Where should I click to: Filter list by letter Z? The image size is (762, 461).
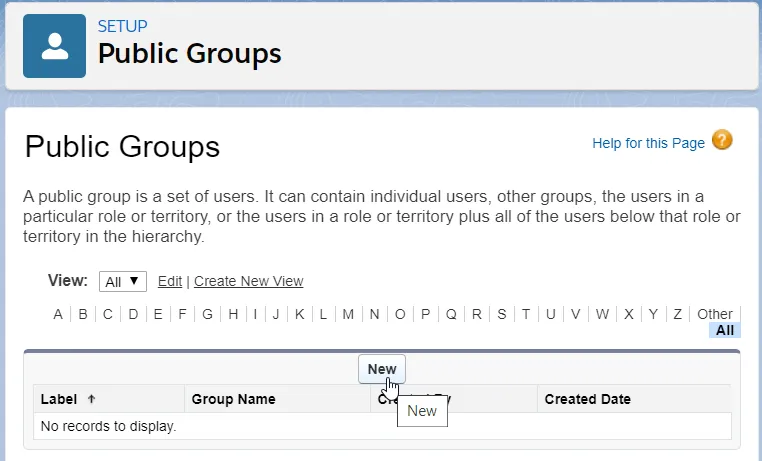click(677, 314)
